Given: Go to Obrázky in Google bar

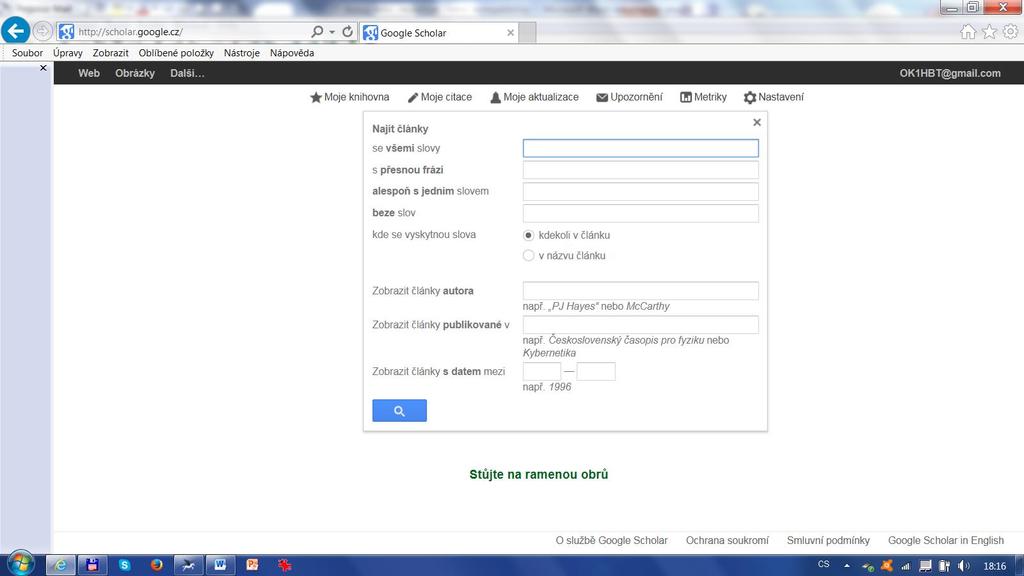Looking at the screenshot, I should tap(135, 73).
